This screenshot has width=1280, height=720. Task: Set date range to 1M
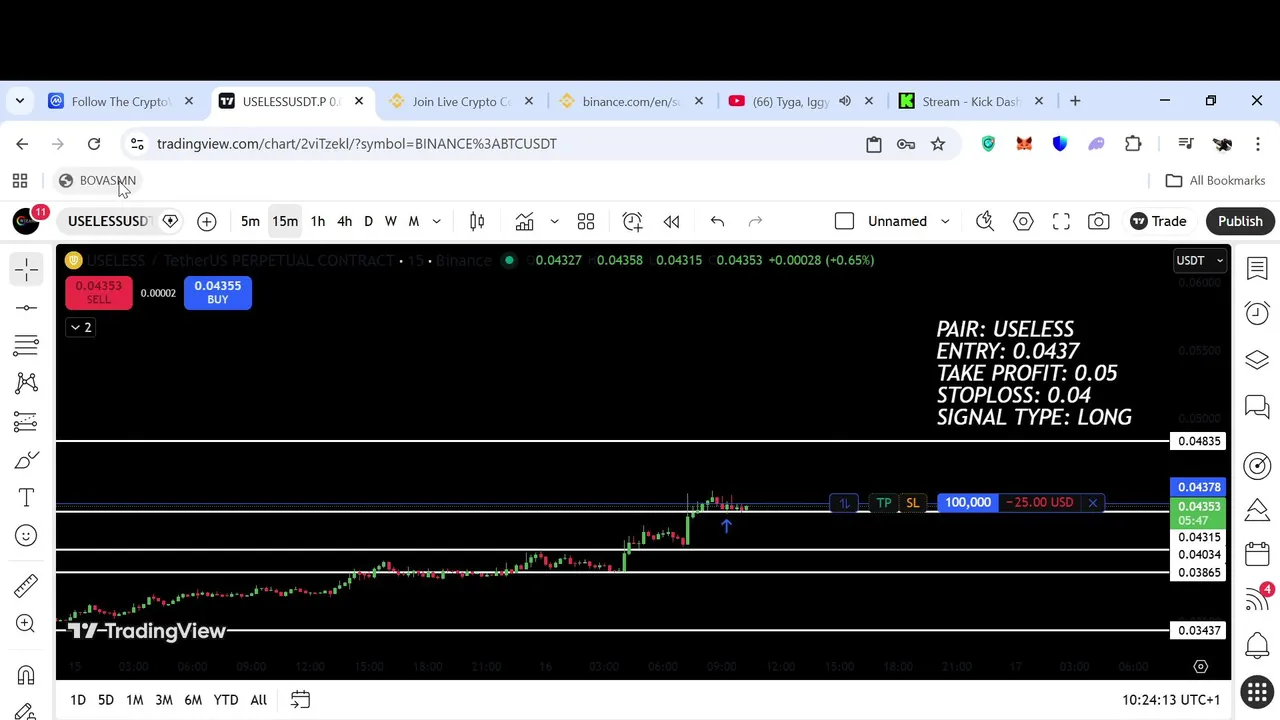pyautogui.click(x=134, y=700)
